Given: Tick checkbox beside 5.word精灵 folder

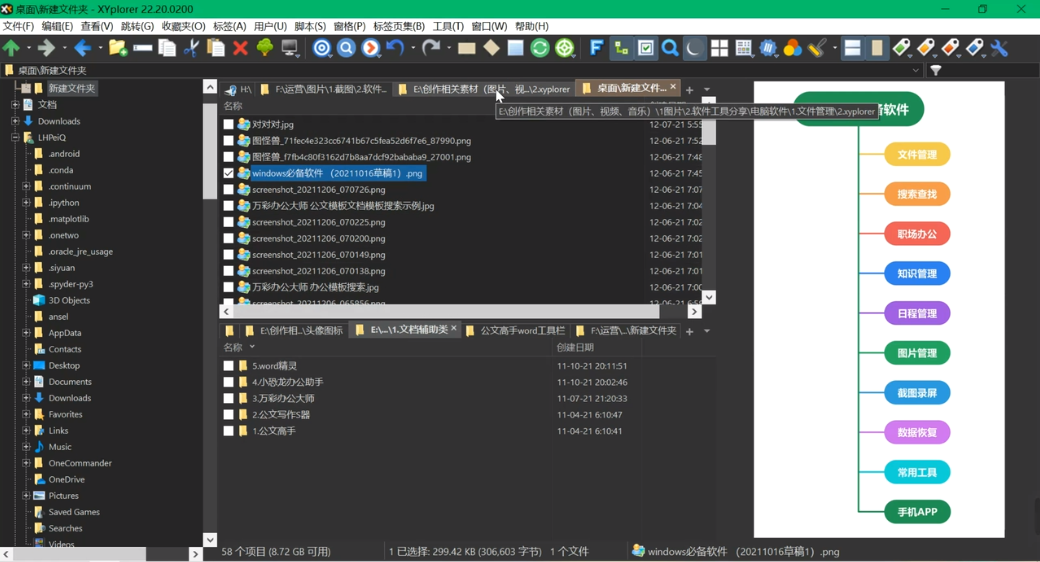Looking at the screenshot, I should coord(229,366).
